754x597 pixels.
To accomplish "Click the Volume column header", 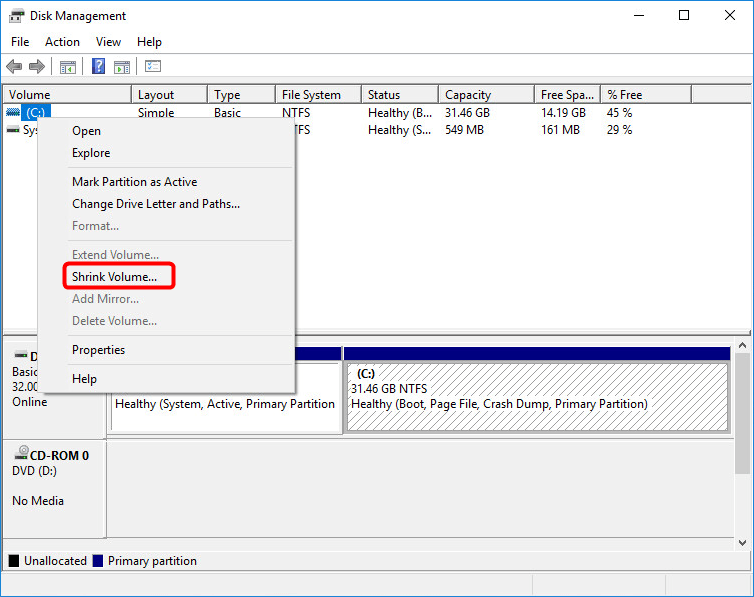I will [67, 95].
